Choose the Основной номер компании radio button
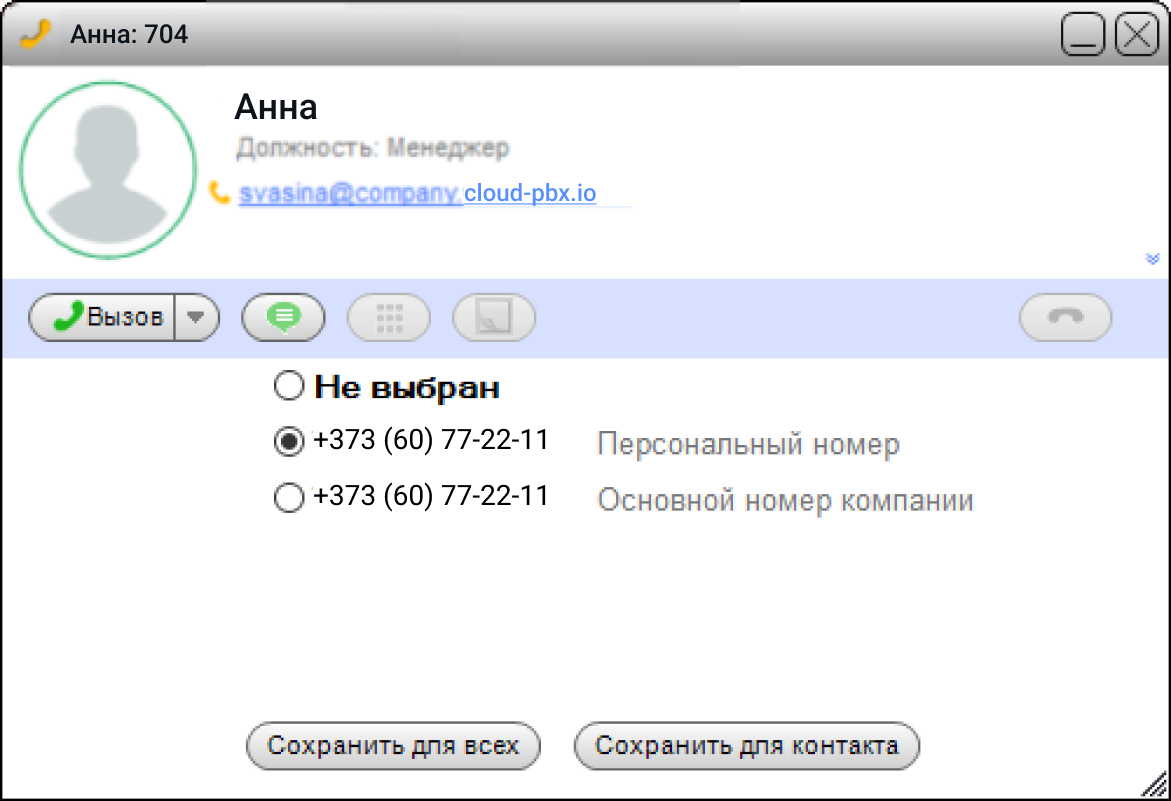 click(289, 497)
